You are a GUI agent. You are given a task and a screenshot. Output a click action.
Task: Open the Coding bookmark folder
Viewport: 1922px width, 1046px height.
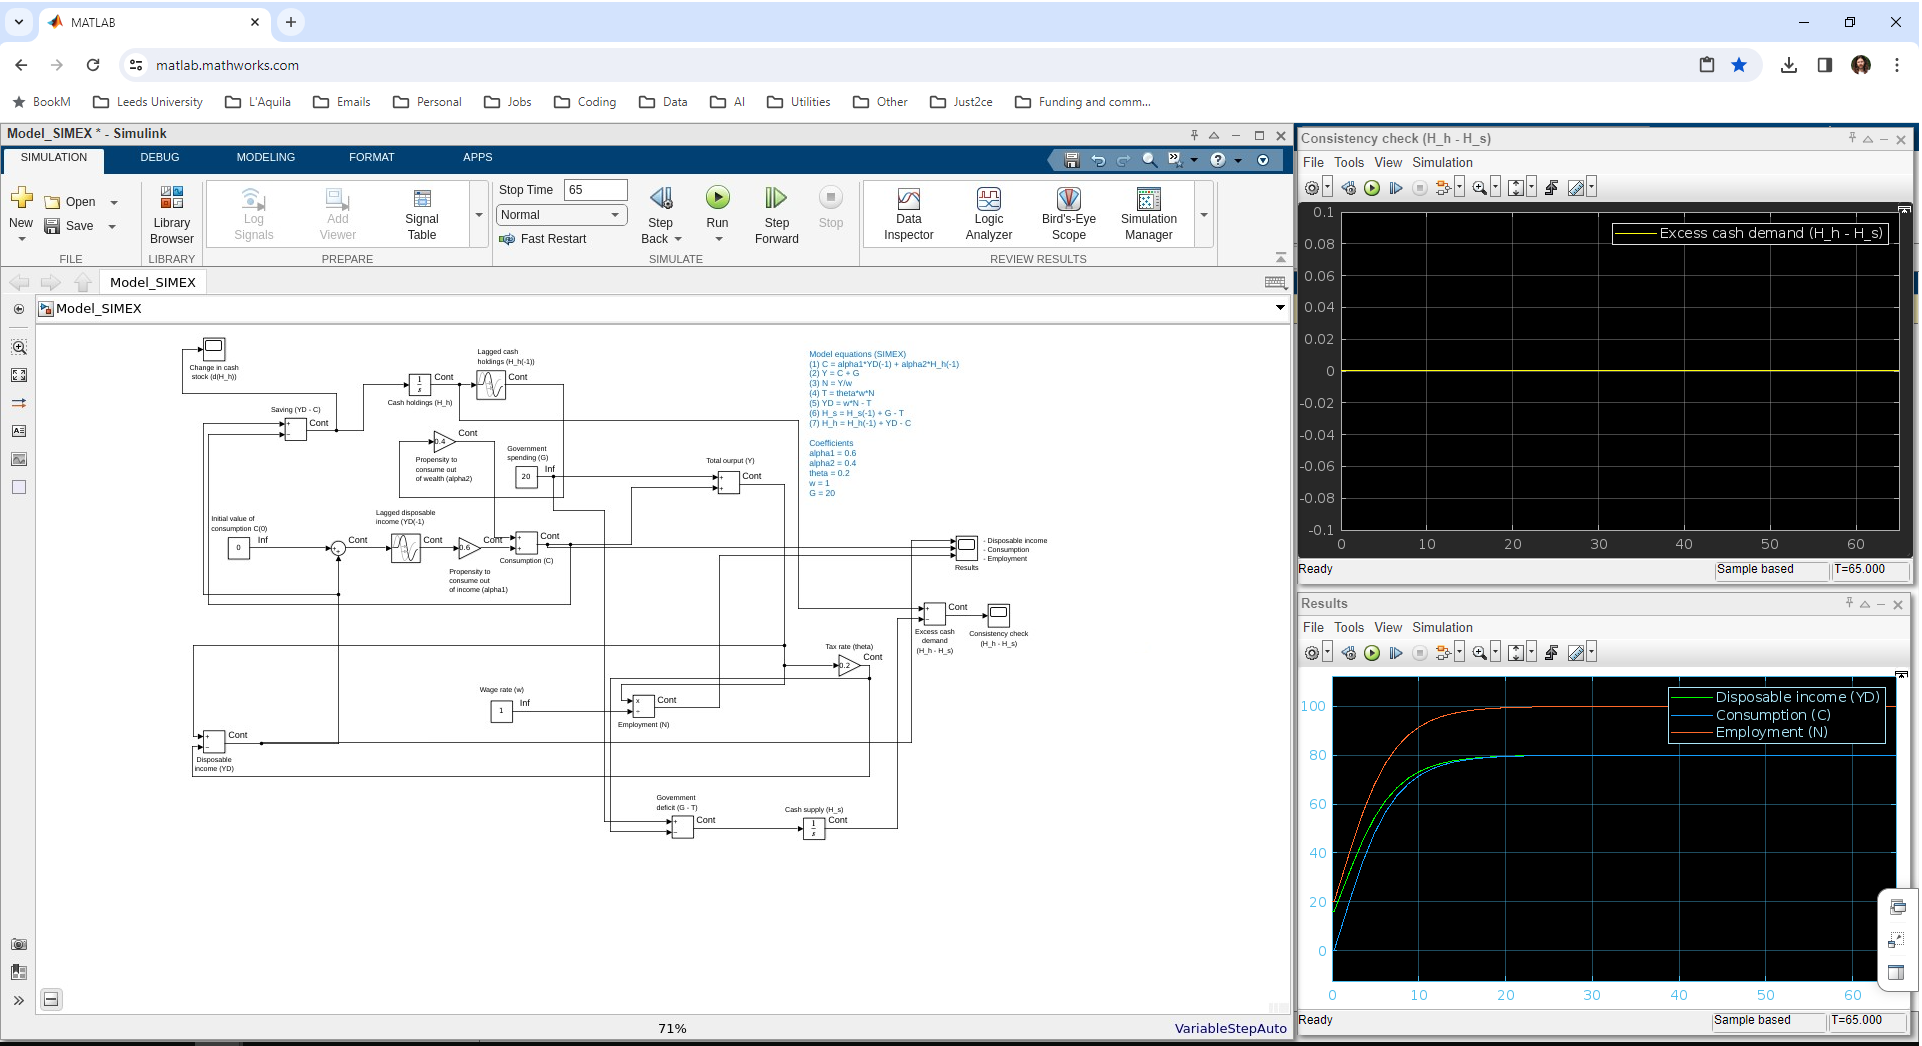pos(585,102)
